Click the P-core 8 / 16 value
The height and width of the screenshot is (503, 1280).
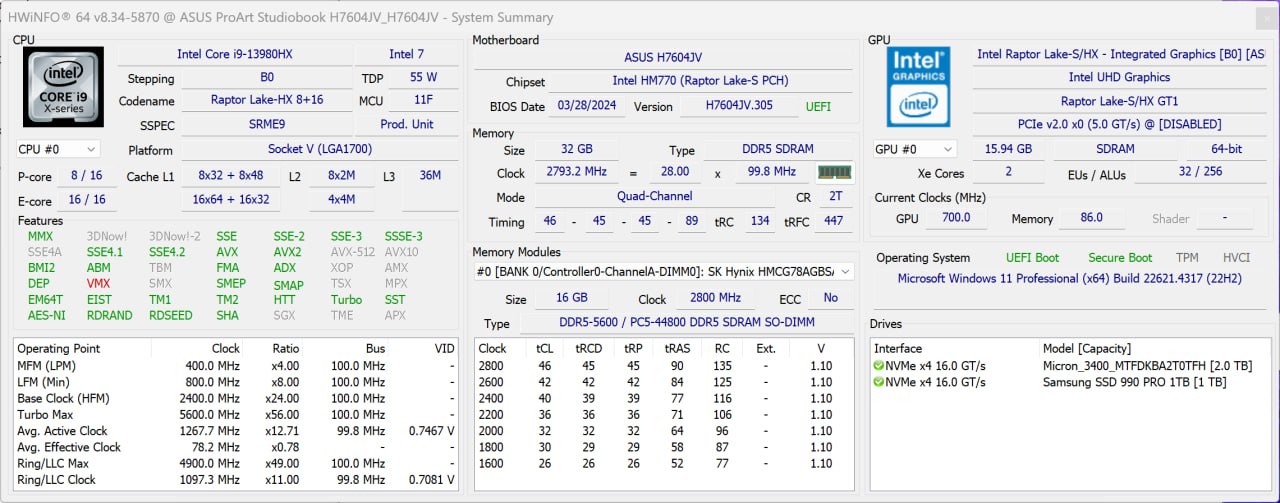click(87, 176)
